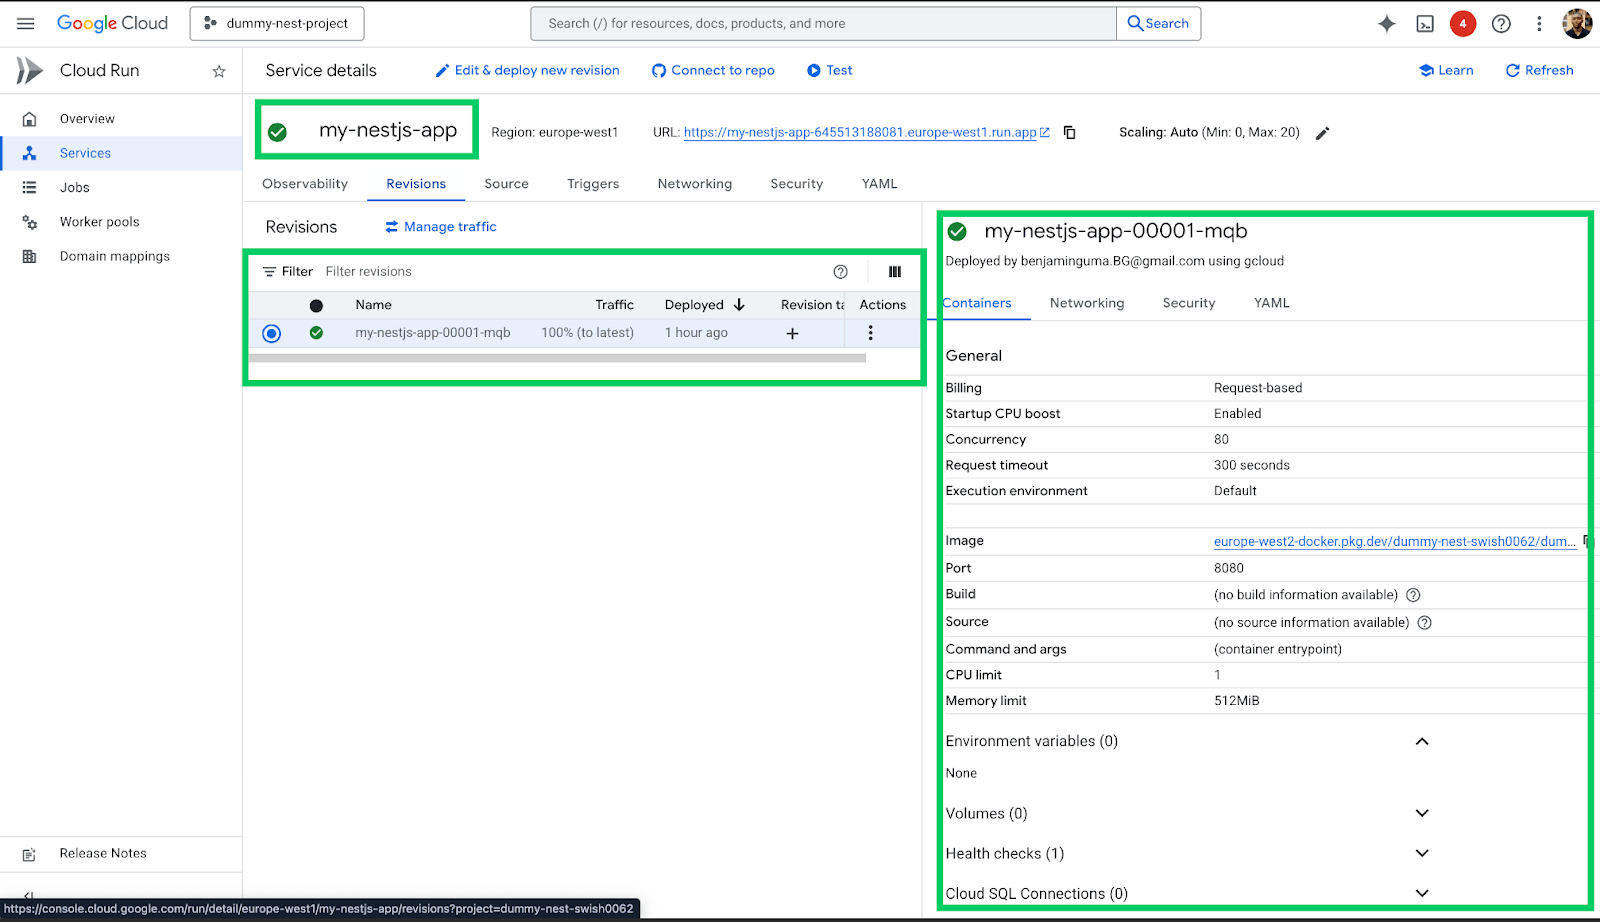The height and width of the screenshot is (922, 1600).
Task: Edit scaling with the pencil icon
Action: [1322, 133]
